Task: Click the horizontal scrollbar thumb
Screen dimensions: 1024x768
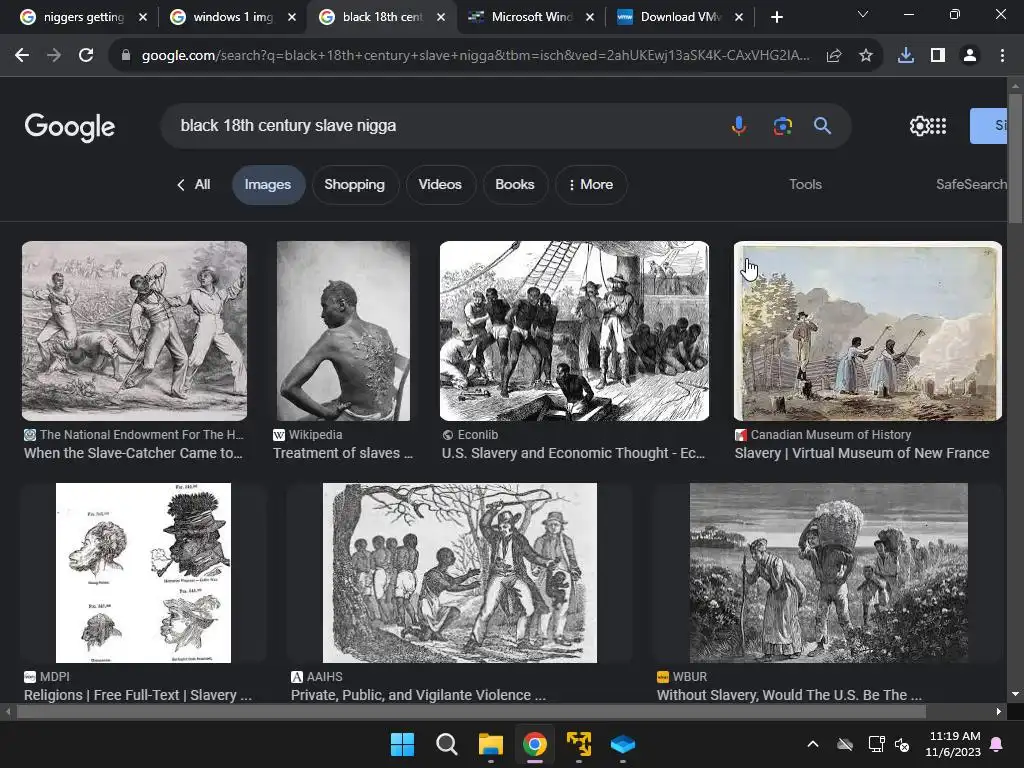Action: [x=471, y=712]
